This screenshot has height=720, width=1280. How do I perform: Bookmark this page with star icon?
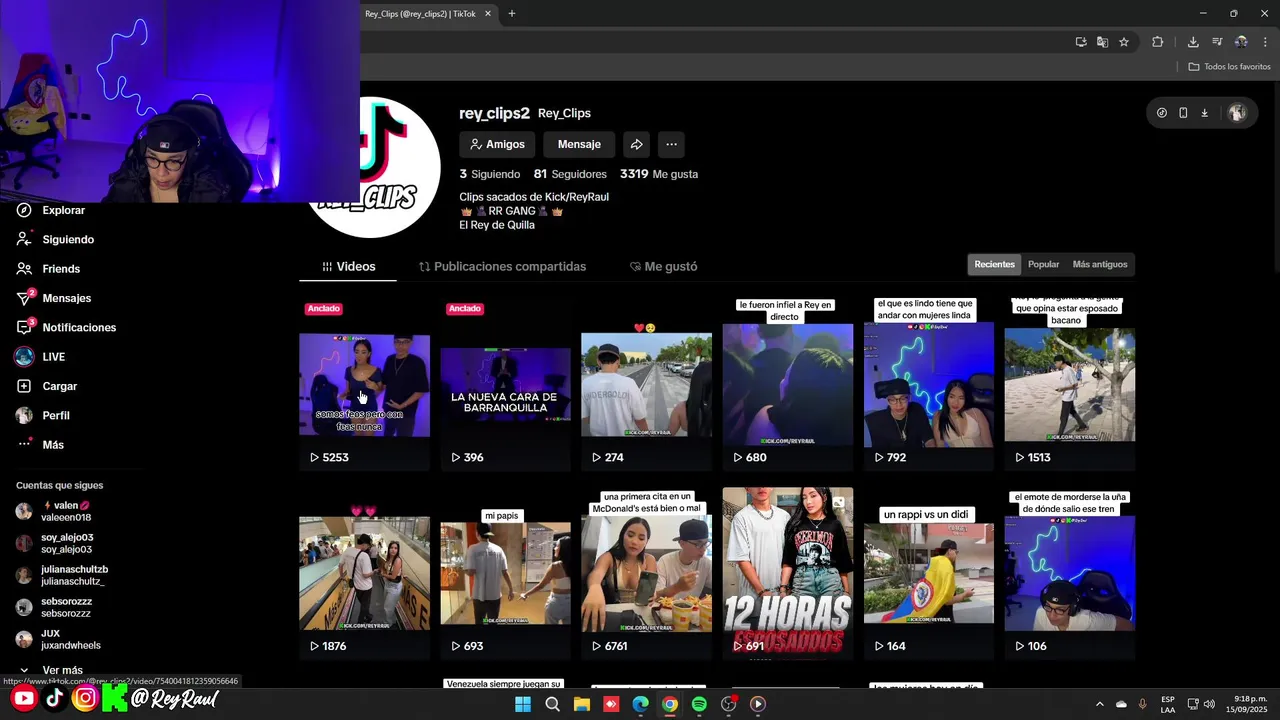point(1124,42)
